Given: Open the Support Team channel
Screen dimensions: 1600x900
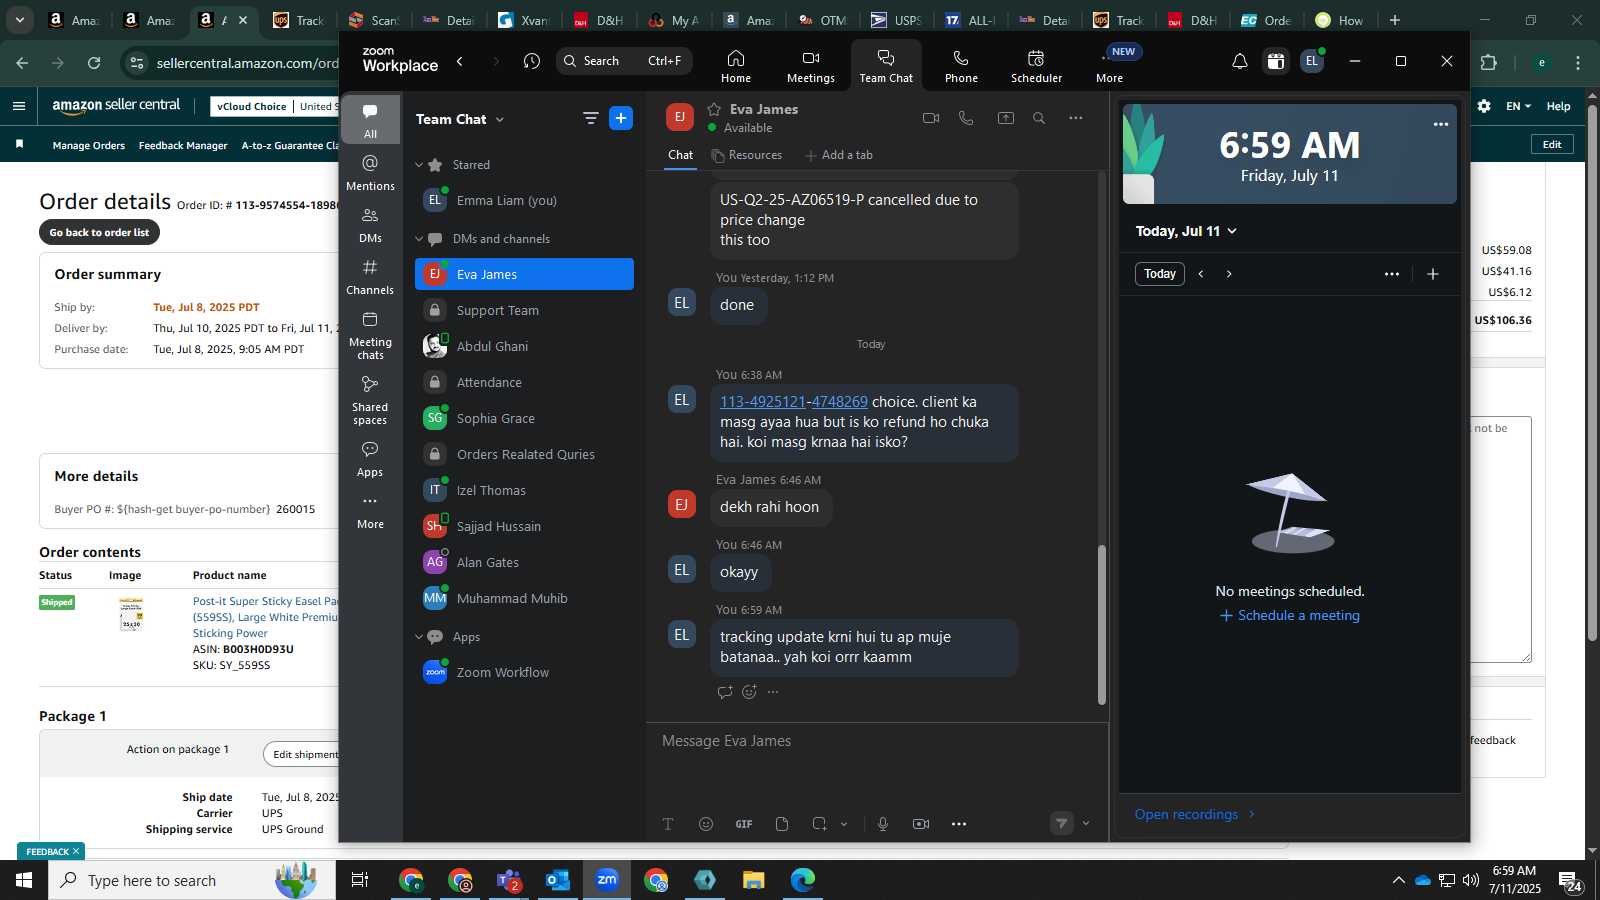Looking at the screenshot, I should (524, 310).
